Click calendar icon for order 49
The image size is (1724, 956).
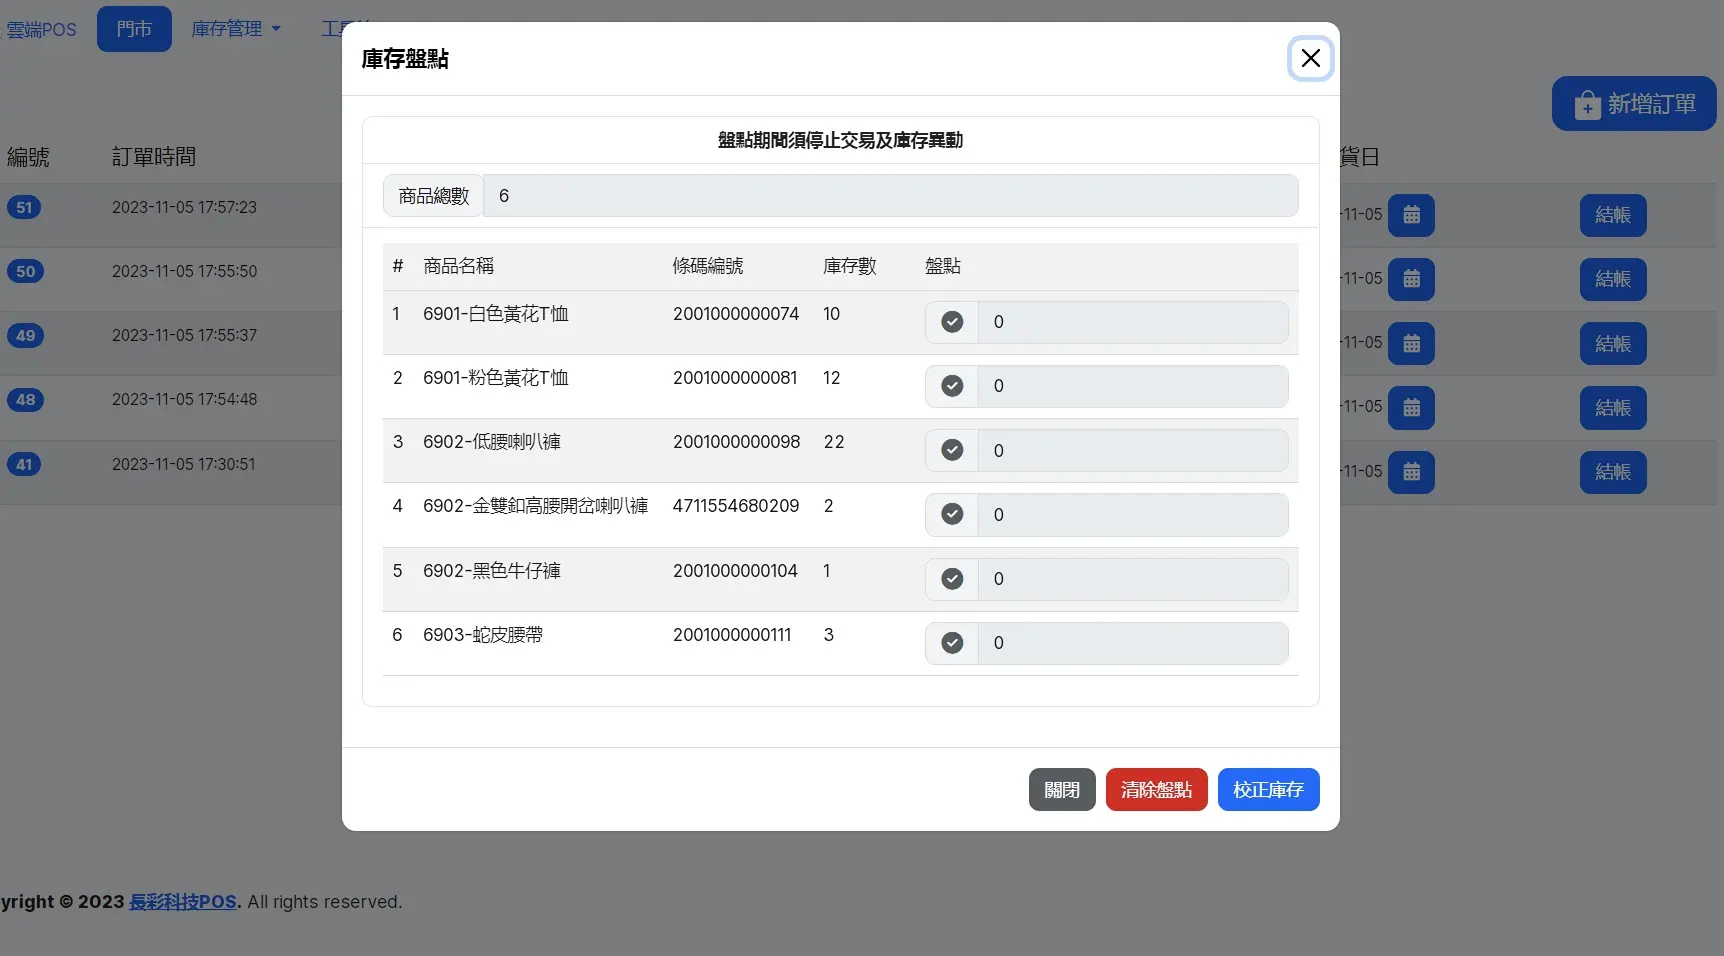(x=1411, y=343)
